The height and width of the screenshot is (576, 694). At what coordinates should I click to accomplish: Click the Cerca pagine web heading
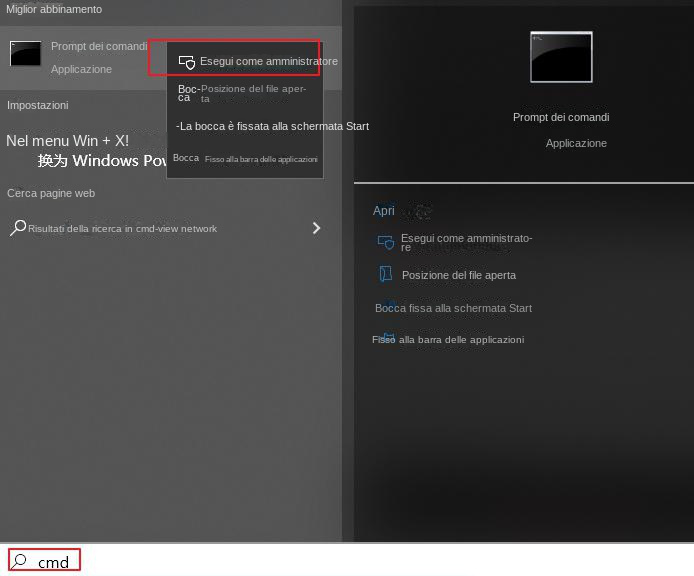51,193
